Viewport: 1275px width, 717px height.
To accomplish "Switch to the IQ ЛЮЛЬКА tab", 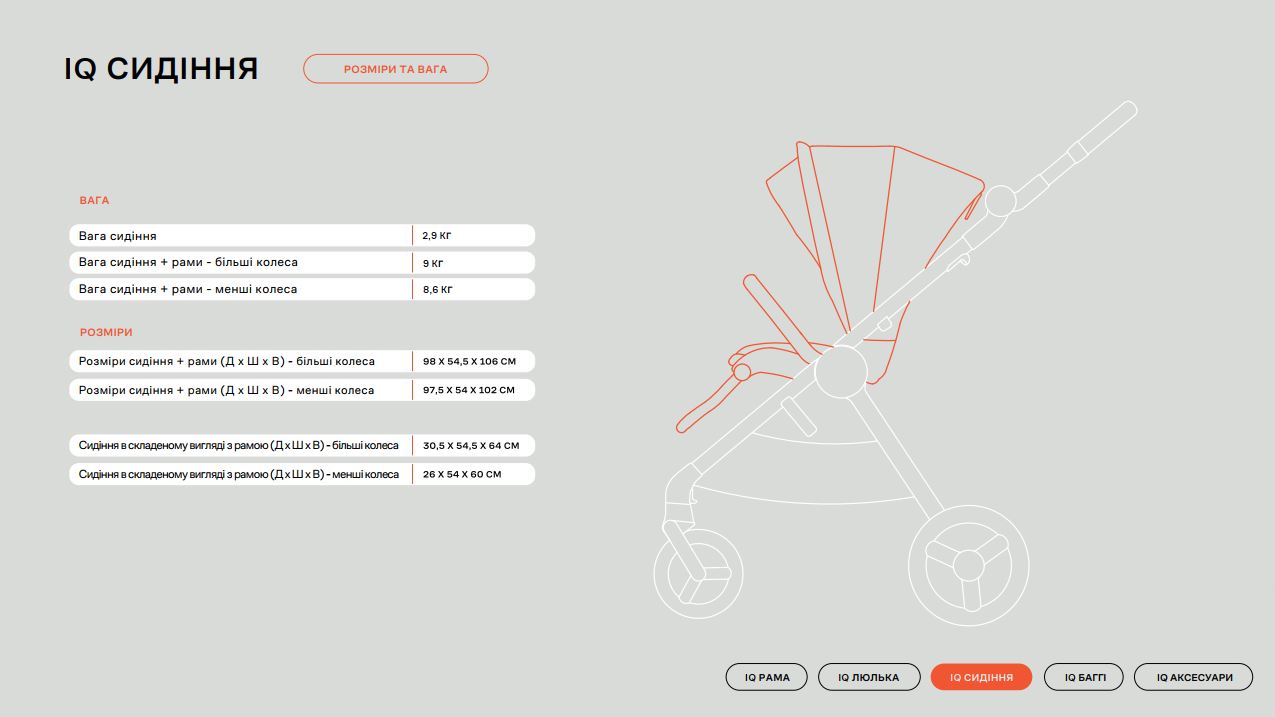I will [868, 677].
